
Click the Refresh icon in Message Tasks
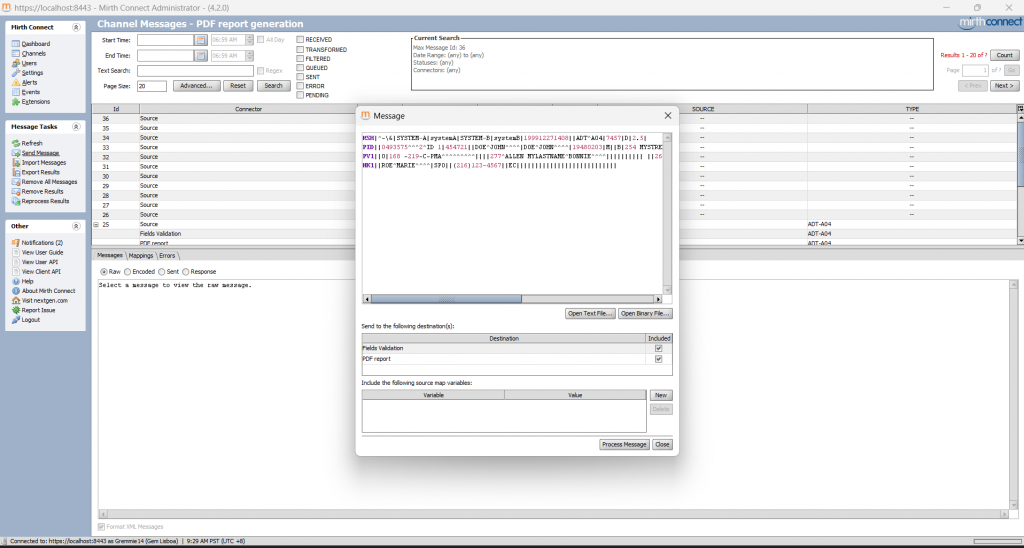[16, 143]
